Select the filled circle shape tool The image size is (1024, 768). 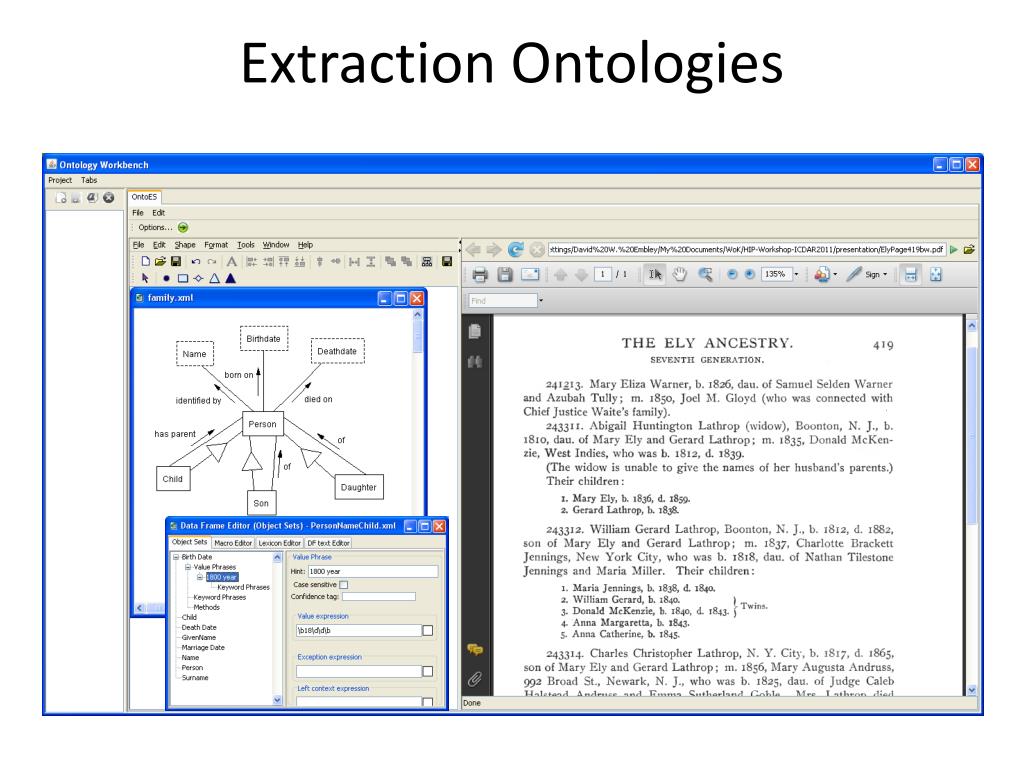pos(166,278)
